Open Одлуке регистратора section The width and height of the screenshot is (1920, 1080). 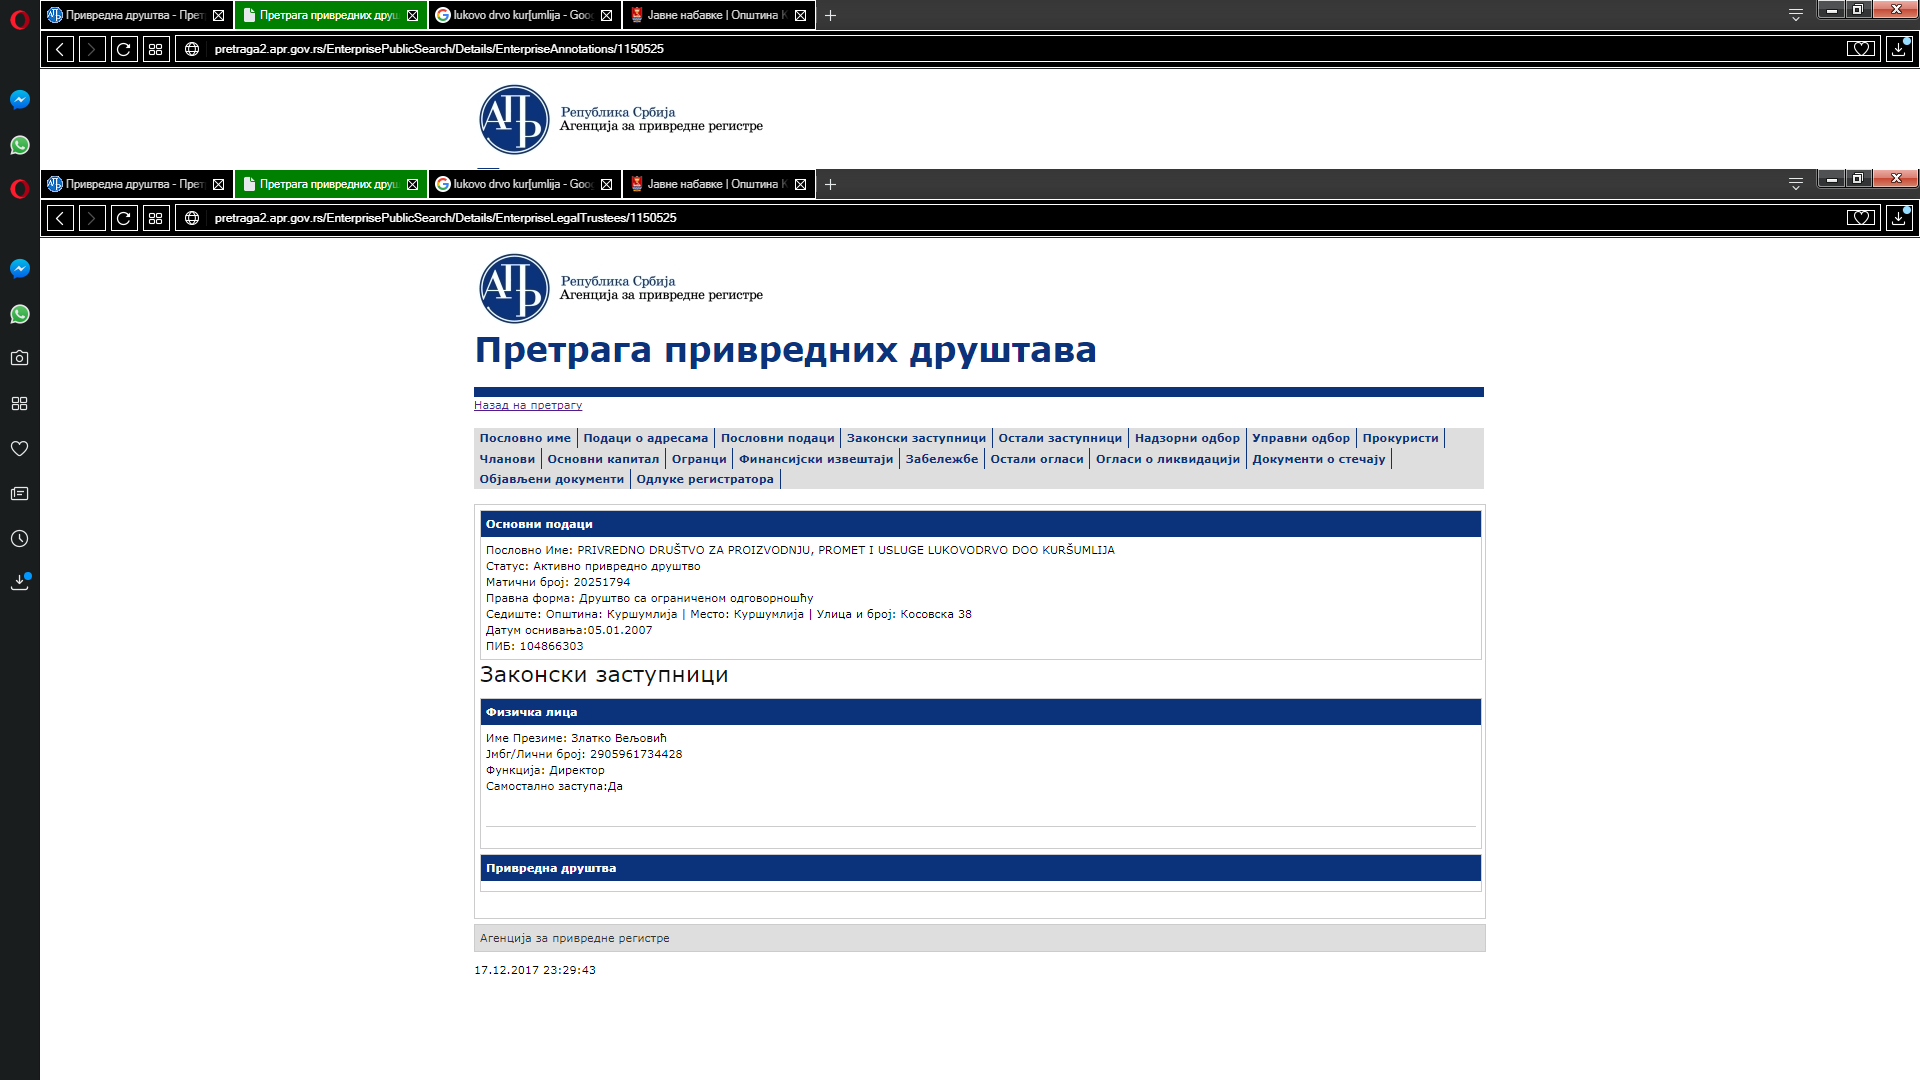click(x=705, y=479)
